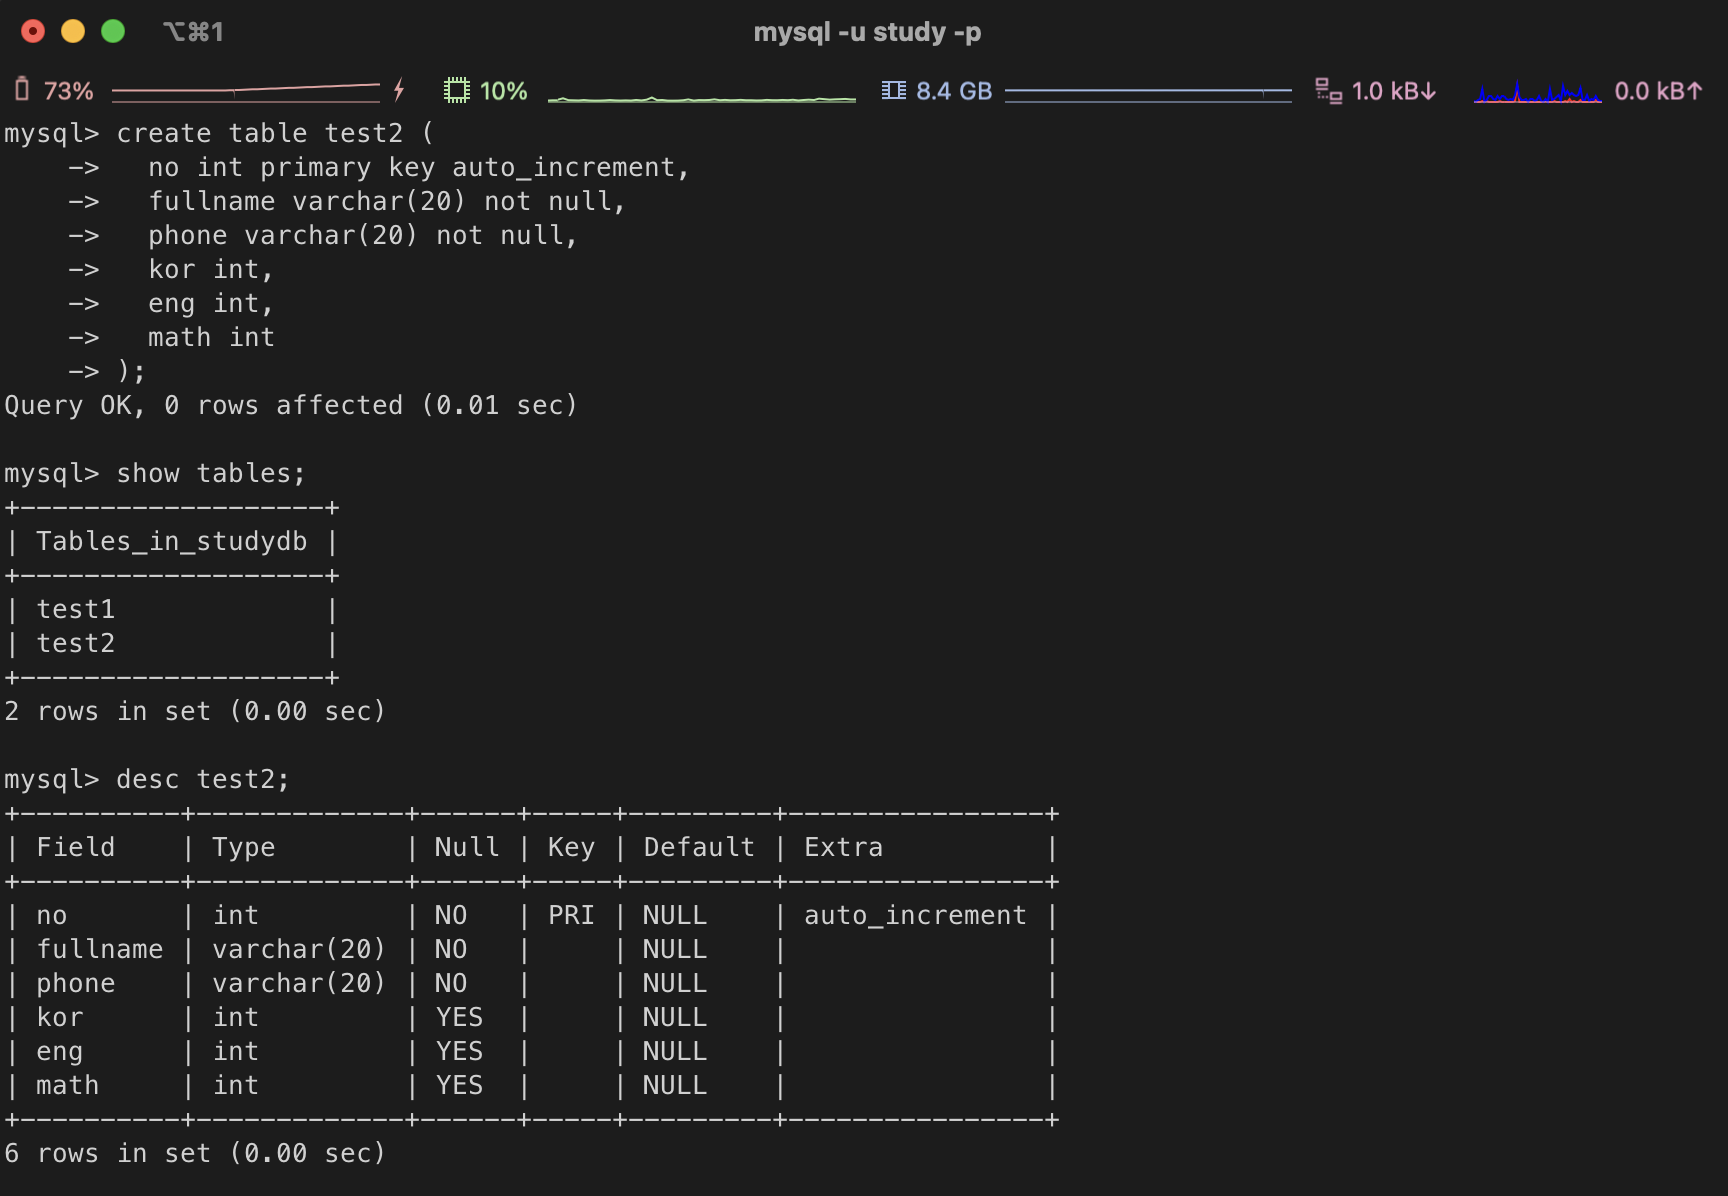This screenshot has width=1728, height=1196.
Task: Click the 'PRI' key cell
Action: pyautogui.click(x=571, y=915)
